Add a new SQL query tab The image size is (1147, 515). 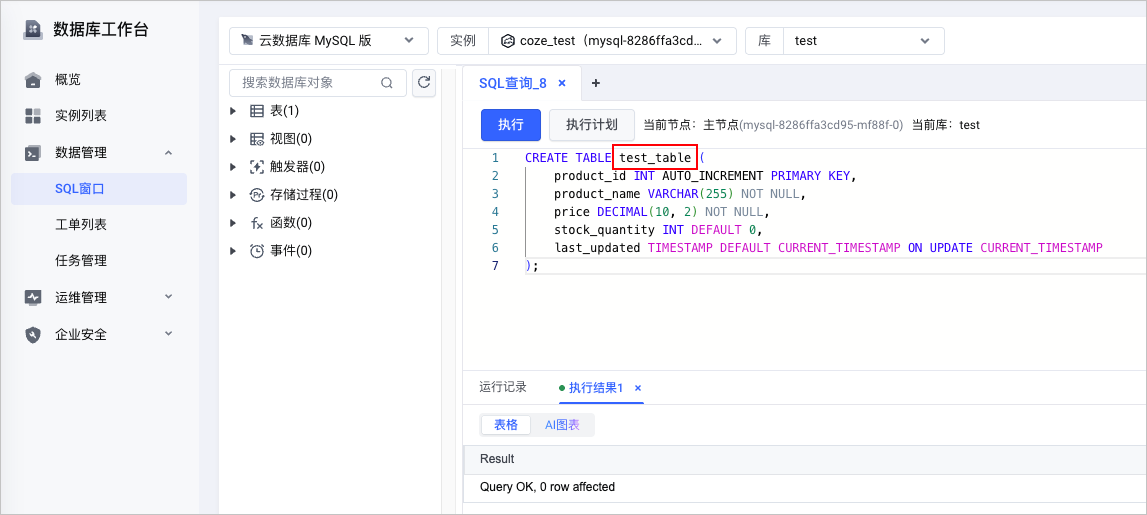point(595,83)
